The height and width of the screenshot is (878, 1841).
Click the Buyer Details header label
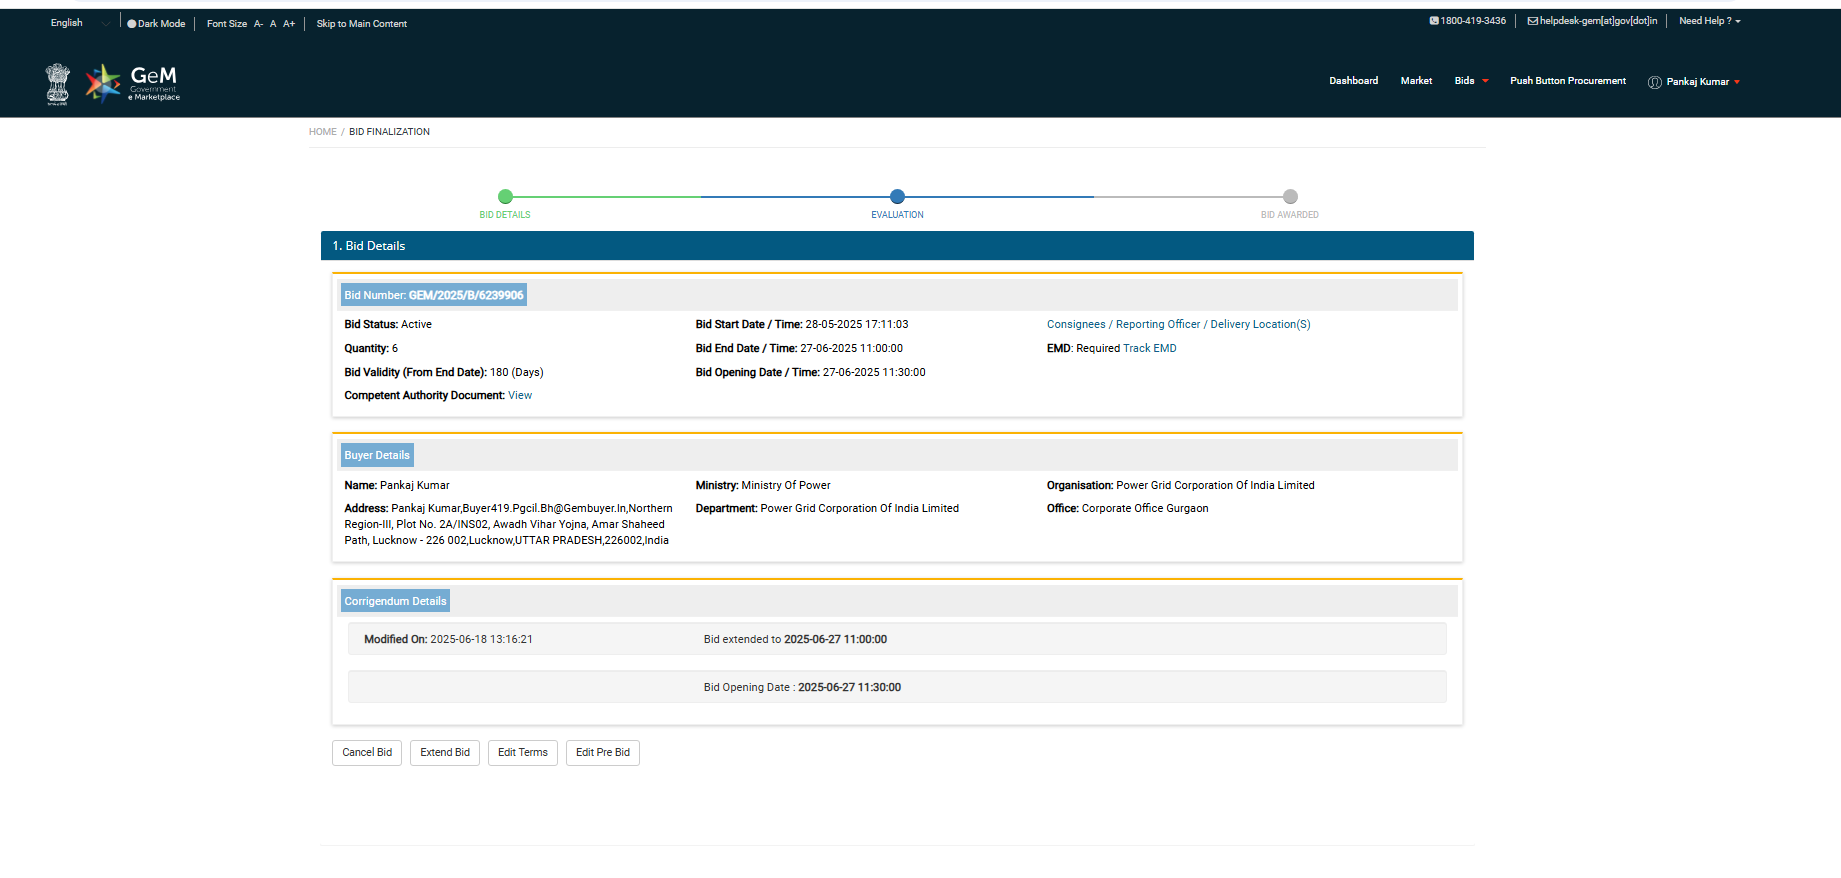pyautogui.click(x=377, y=455)
